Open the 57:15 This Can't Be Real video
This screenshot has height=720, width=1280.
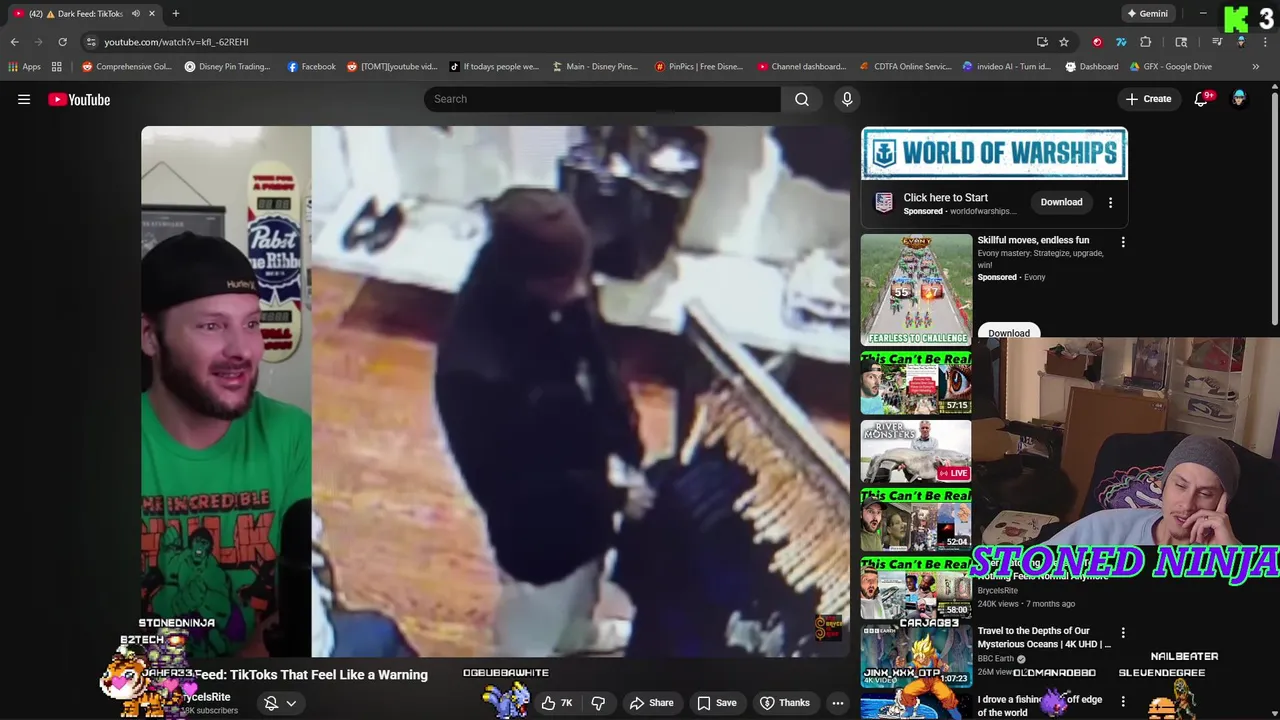click(916, 383)
